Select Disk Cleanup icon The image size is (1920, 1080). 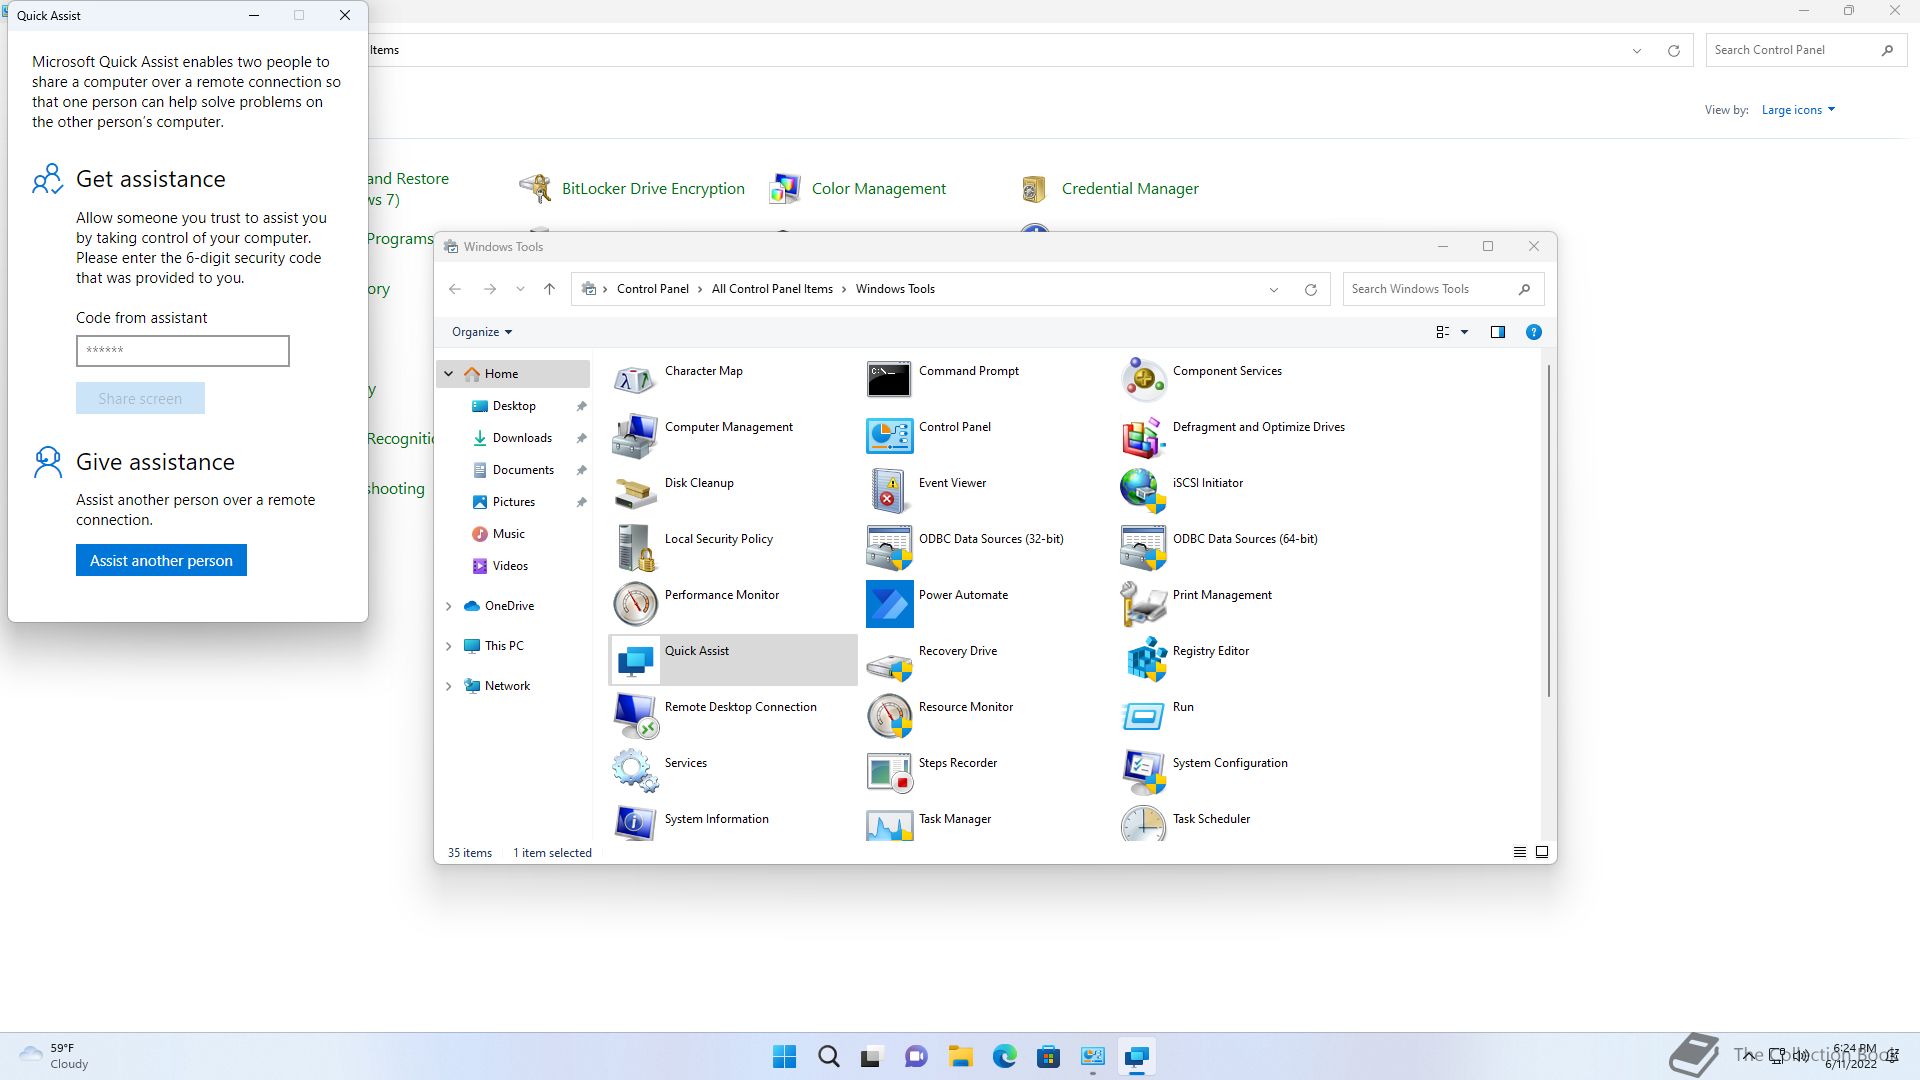coord(635,492)
